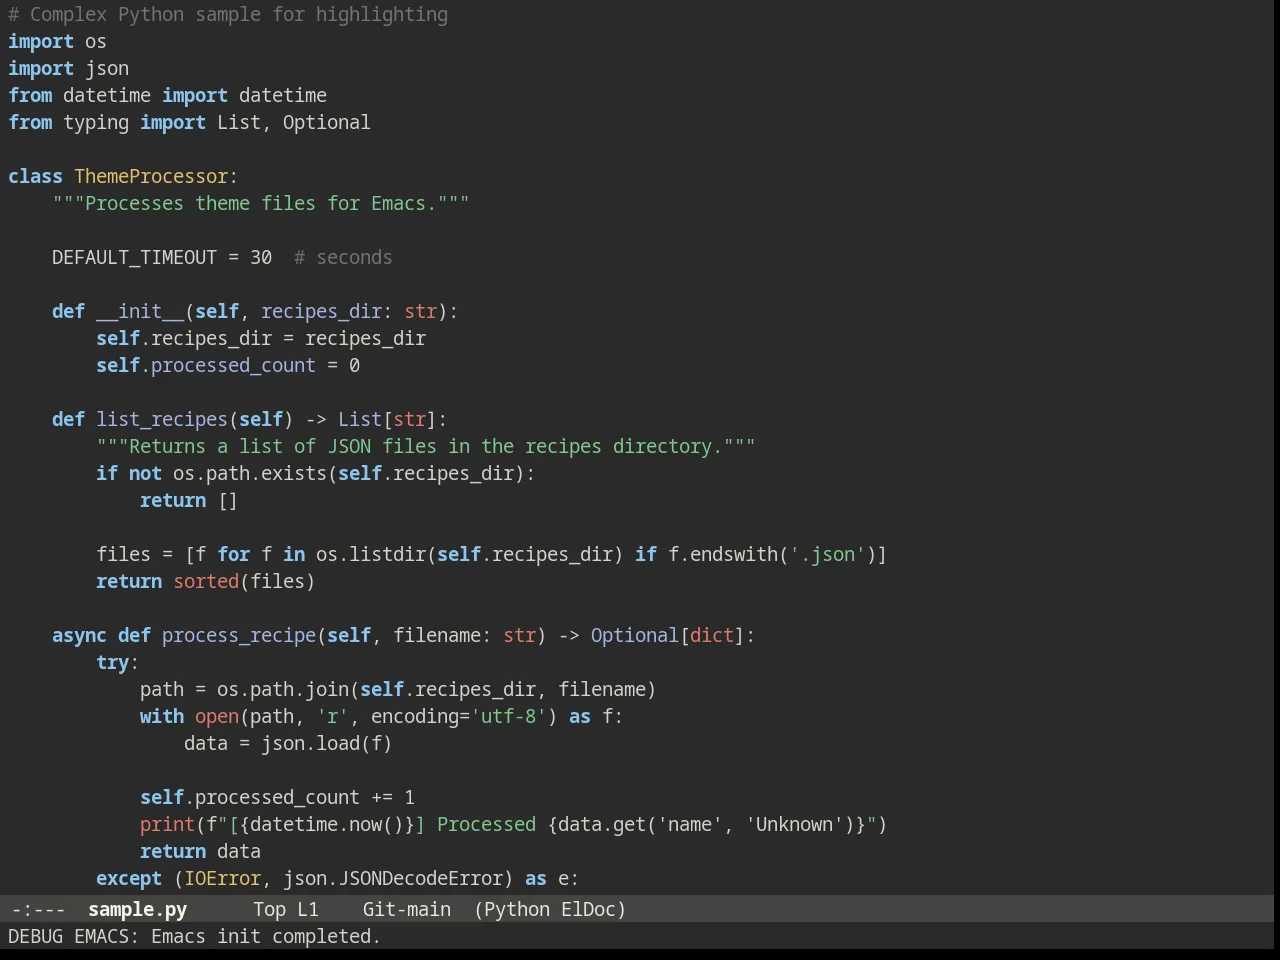Click the L1 line number in mode line
This screenshot has width=1280, height=960.
click(307, 909)
